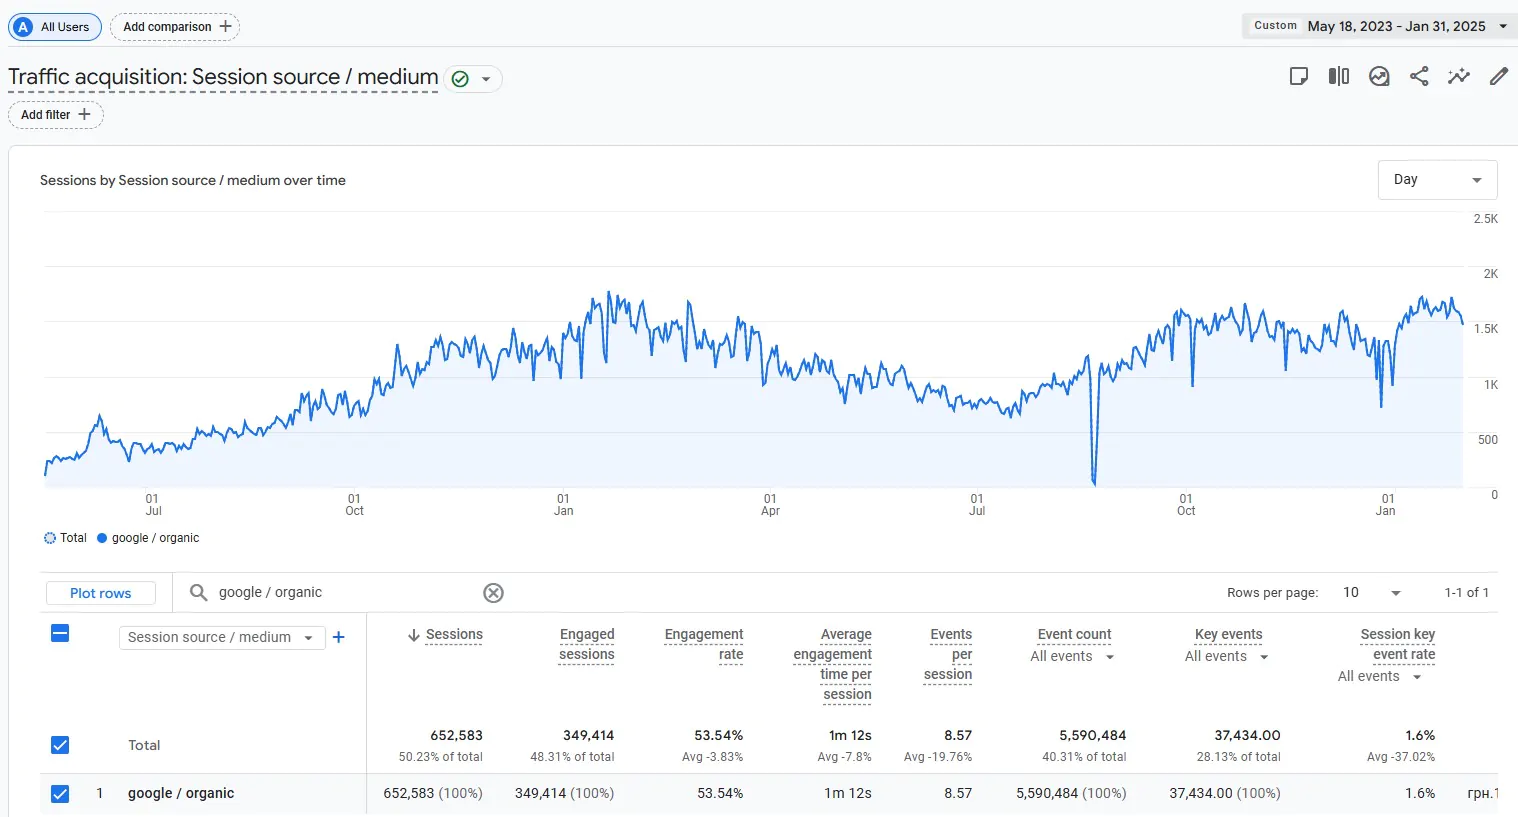Viewport: 1518px width, 817px height.
Task: Click the chart title Sessions by Session source
Action: coord(193,181)
